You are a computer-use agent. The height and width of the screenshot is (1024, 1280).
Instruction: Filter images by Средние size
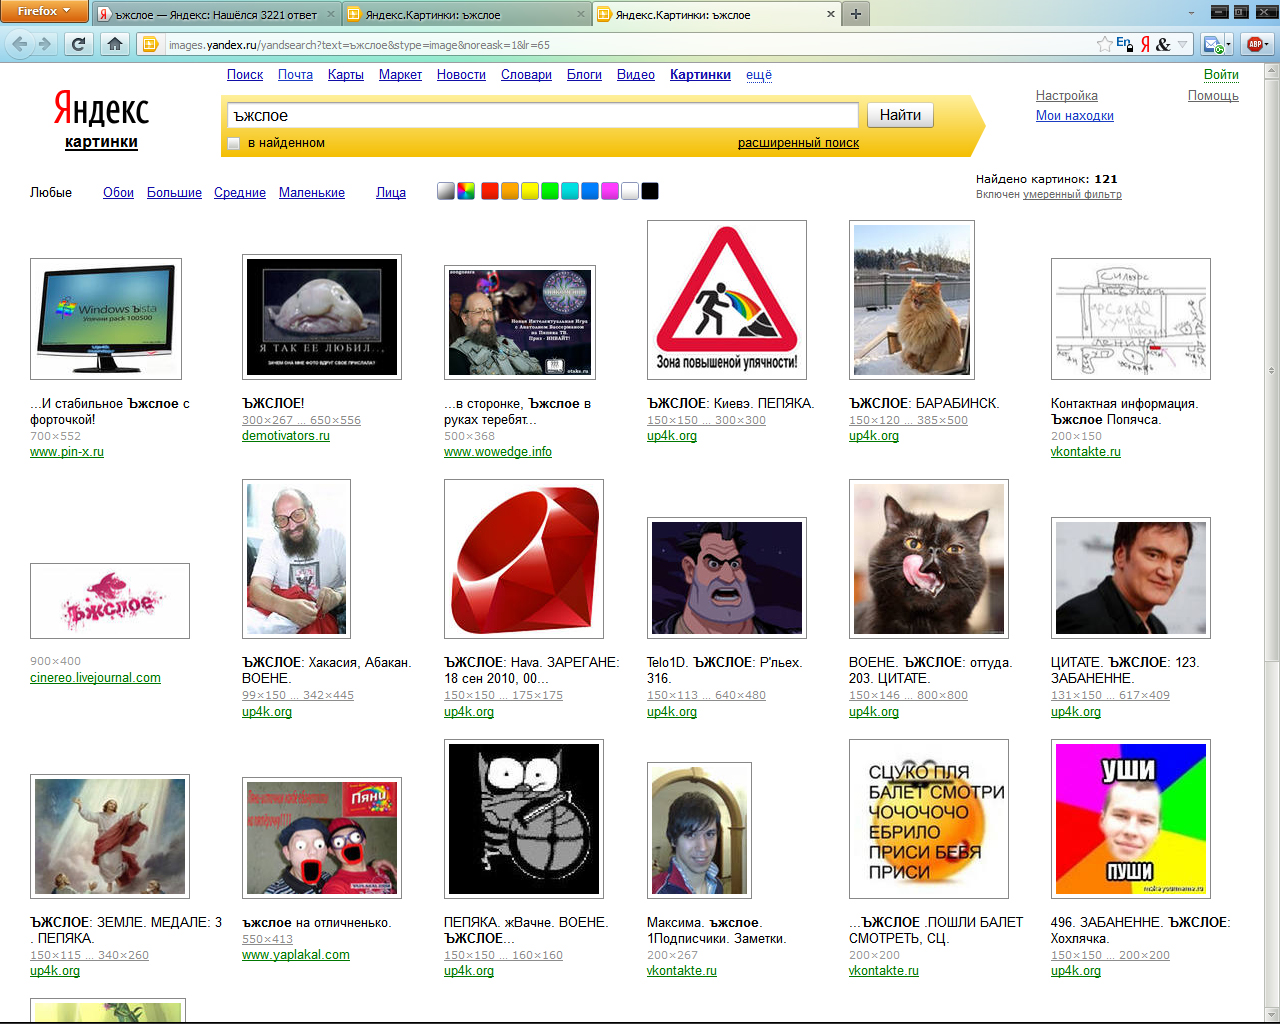240,193
